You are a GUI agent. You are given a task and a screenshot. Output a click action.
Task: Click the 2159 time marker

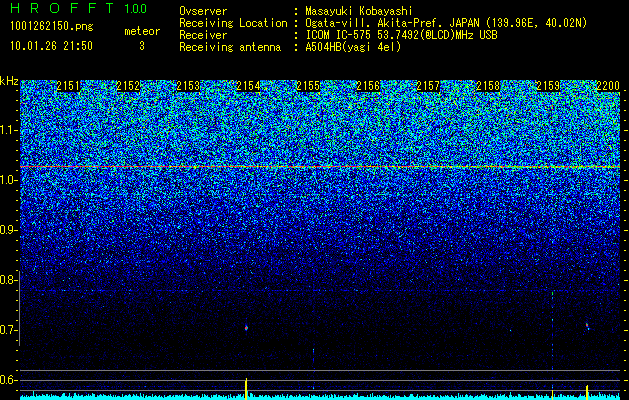(548, 86)
